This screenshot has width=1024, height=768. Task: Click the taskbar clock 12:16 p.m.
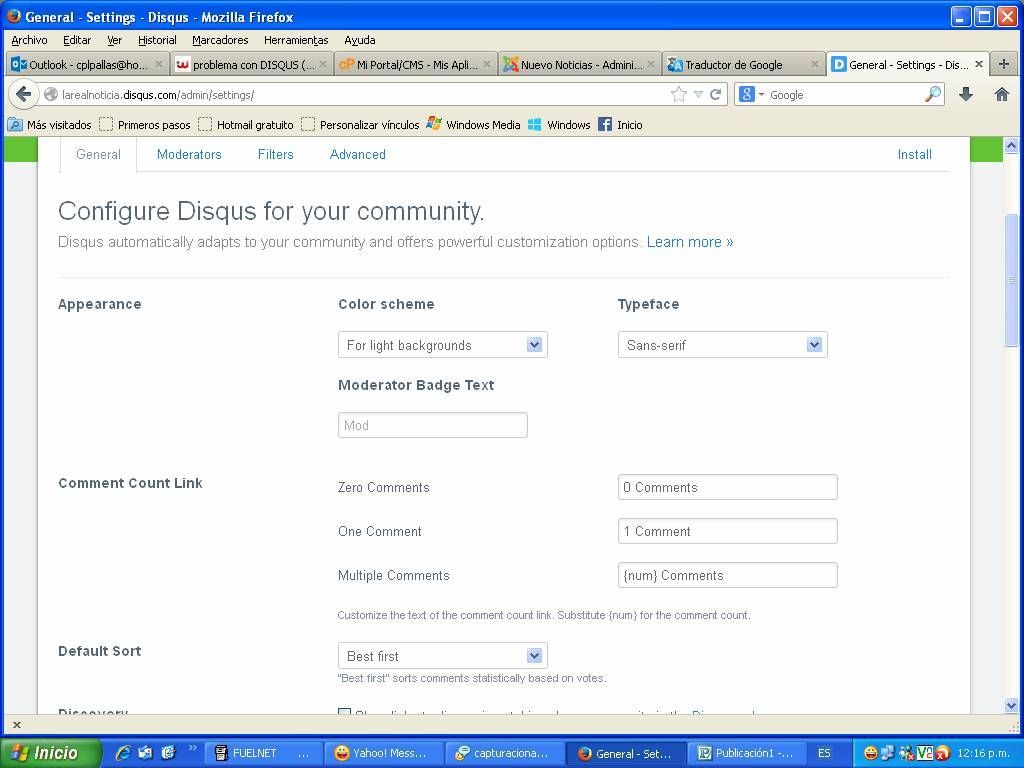click(983, 753)
